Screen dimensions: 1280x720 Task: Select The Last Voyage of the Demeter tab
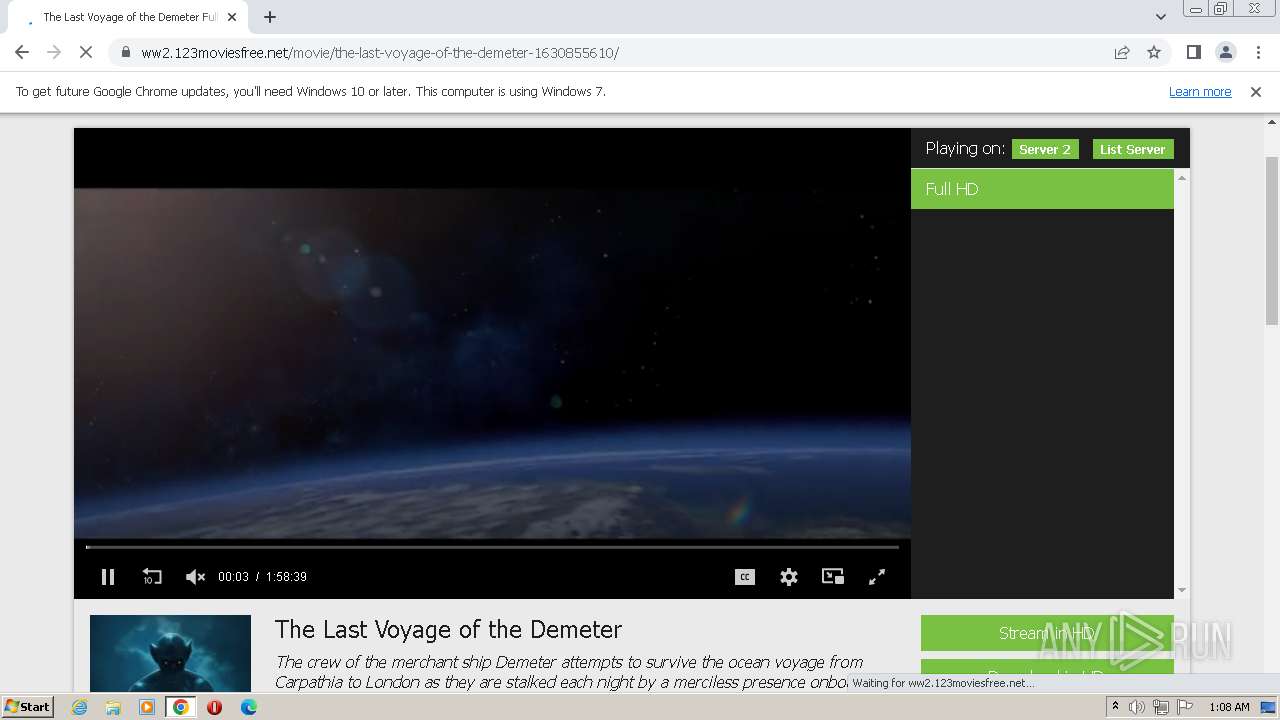(127, 17)
